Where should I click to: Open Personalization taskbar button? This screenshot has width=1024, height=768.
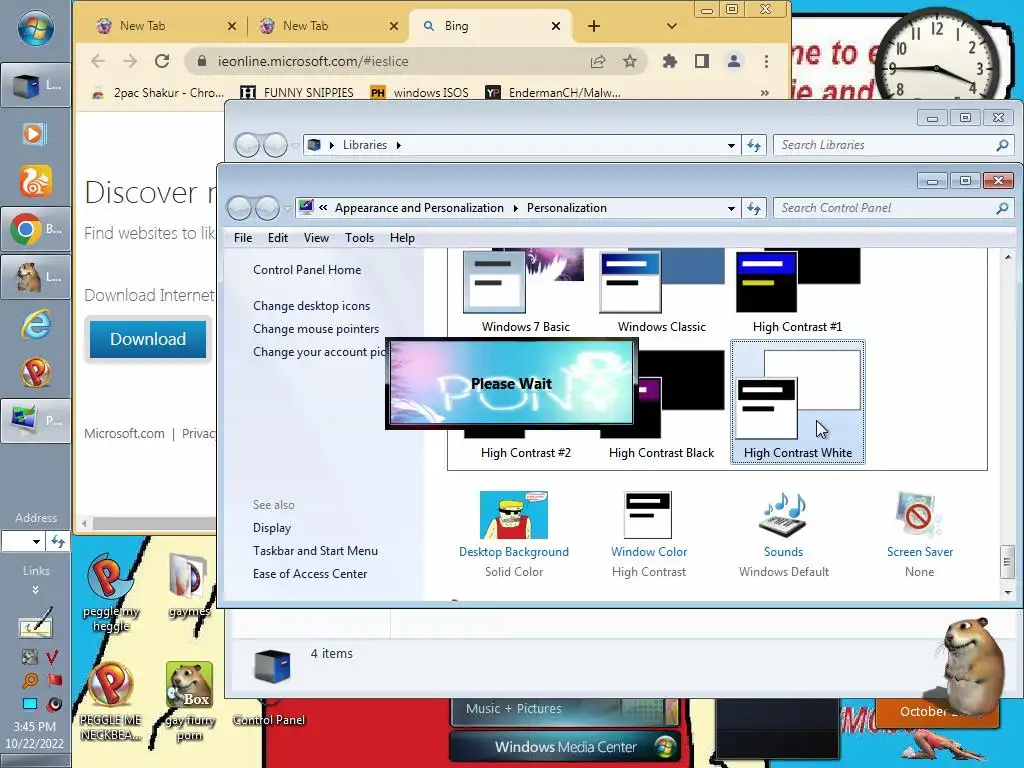click(x=36, y=421)
